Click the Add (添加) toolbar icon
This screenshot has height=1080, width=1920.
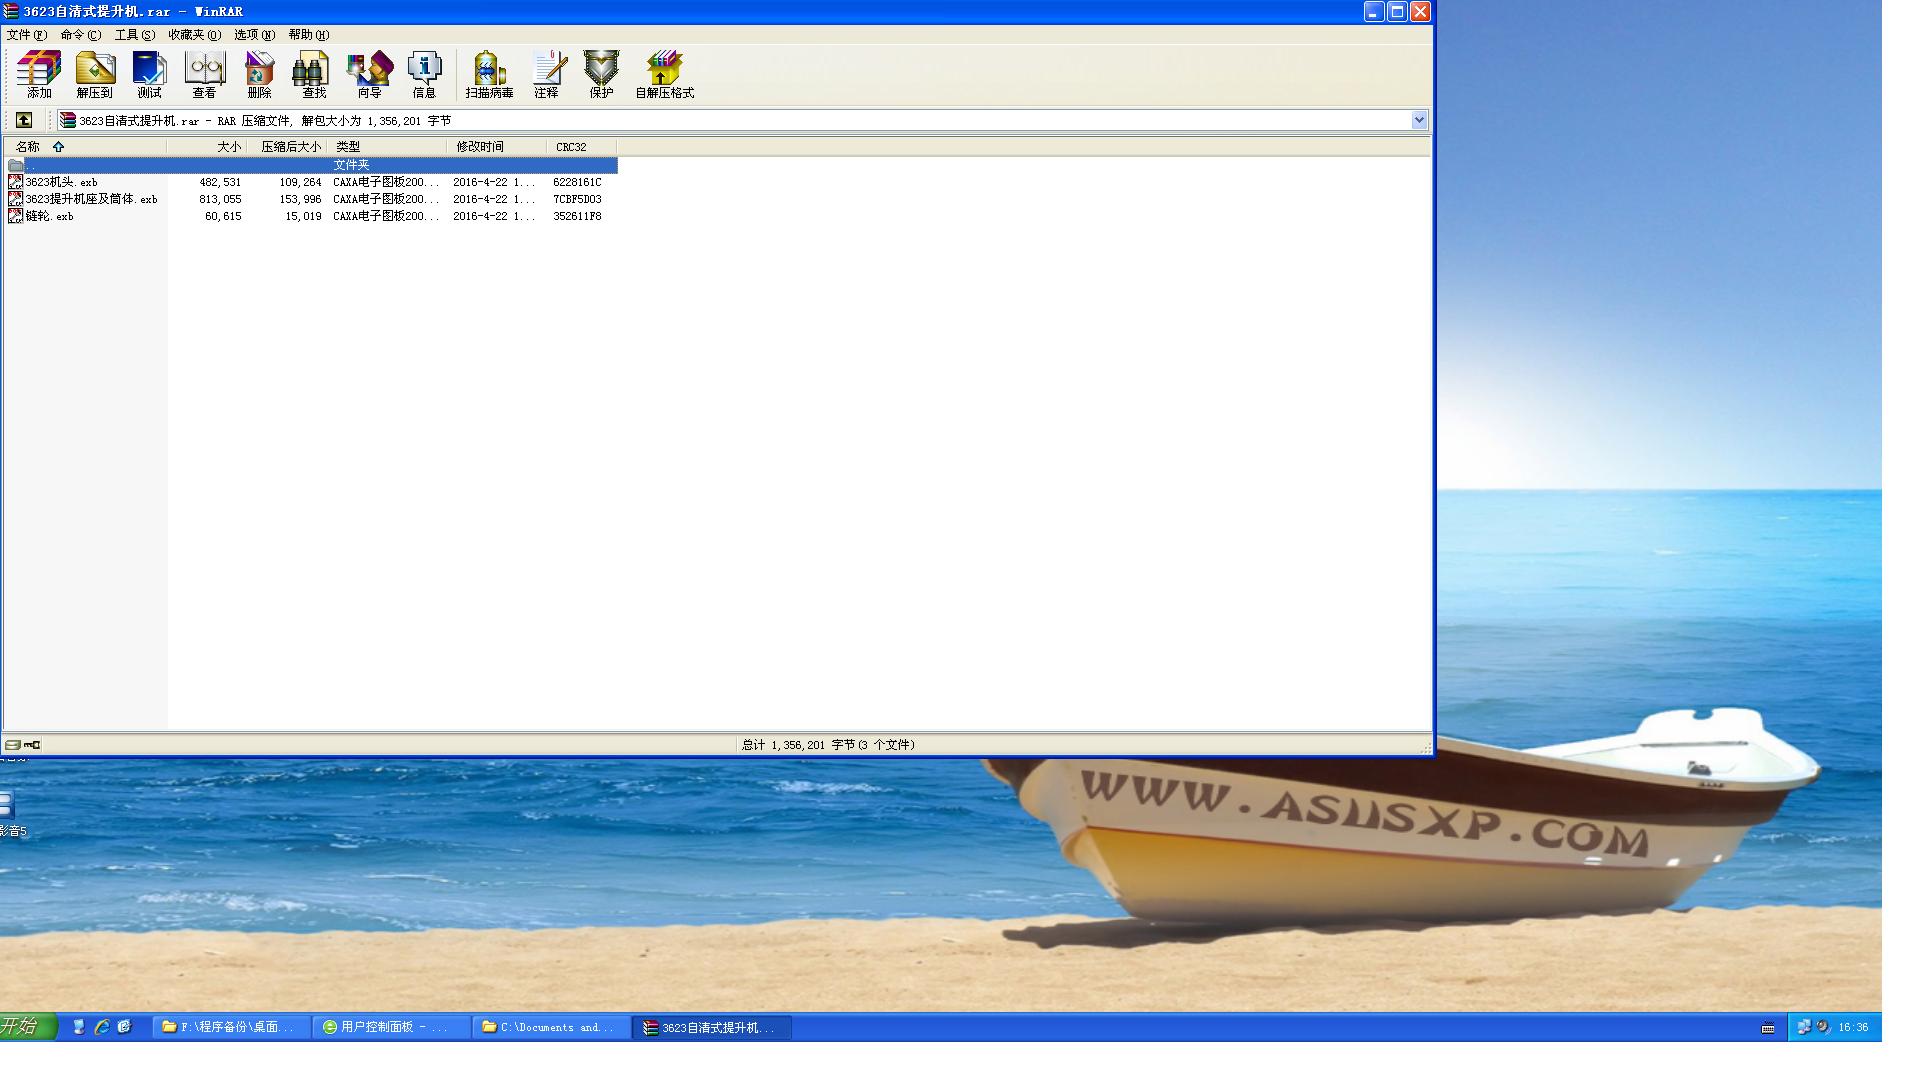pyautogui.click(x=39, y=75)
